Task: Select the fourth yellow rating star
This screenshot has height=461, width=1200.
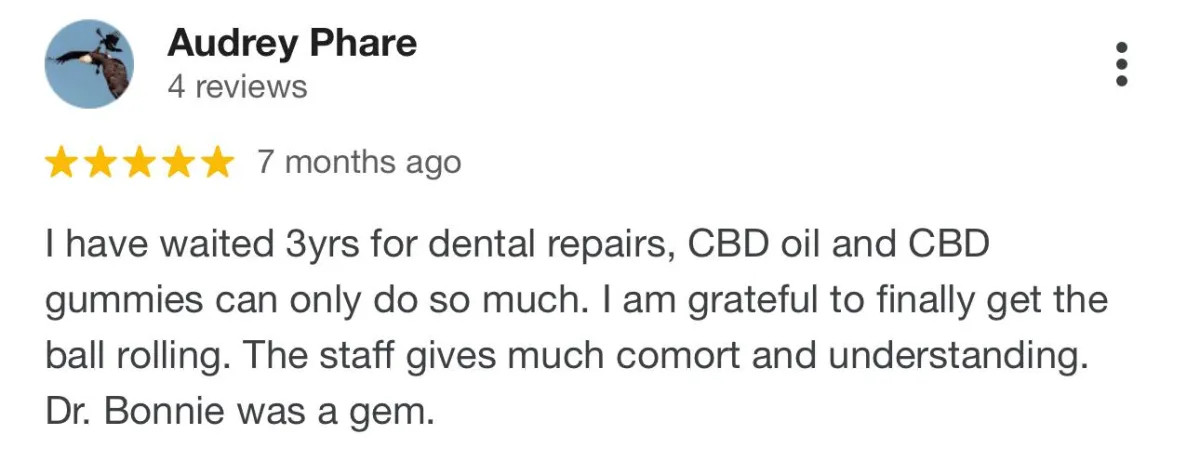Action: (176, 162)
